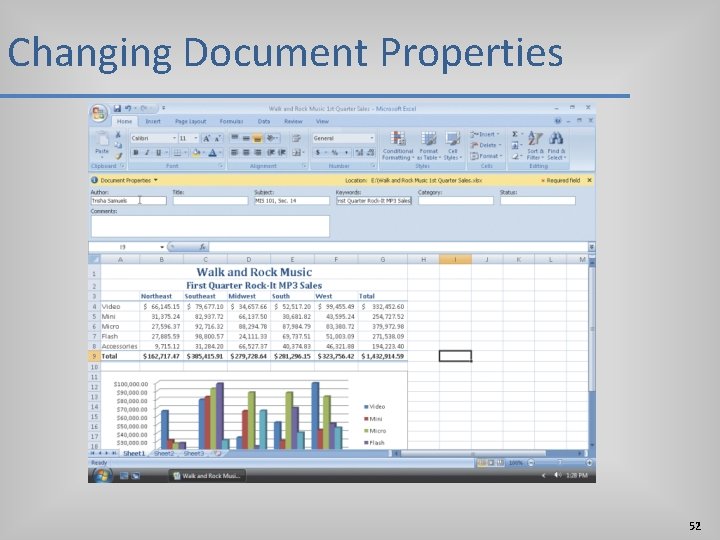
Task: Click the Insert Function fx button
Action: pos(202,247)
